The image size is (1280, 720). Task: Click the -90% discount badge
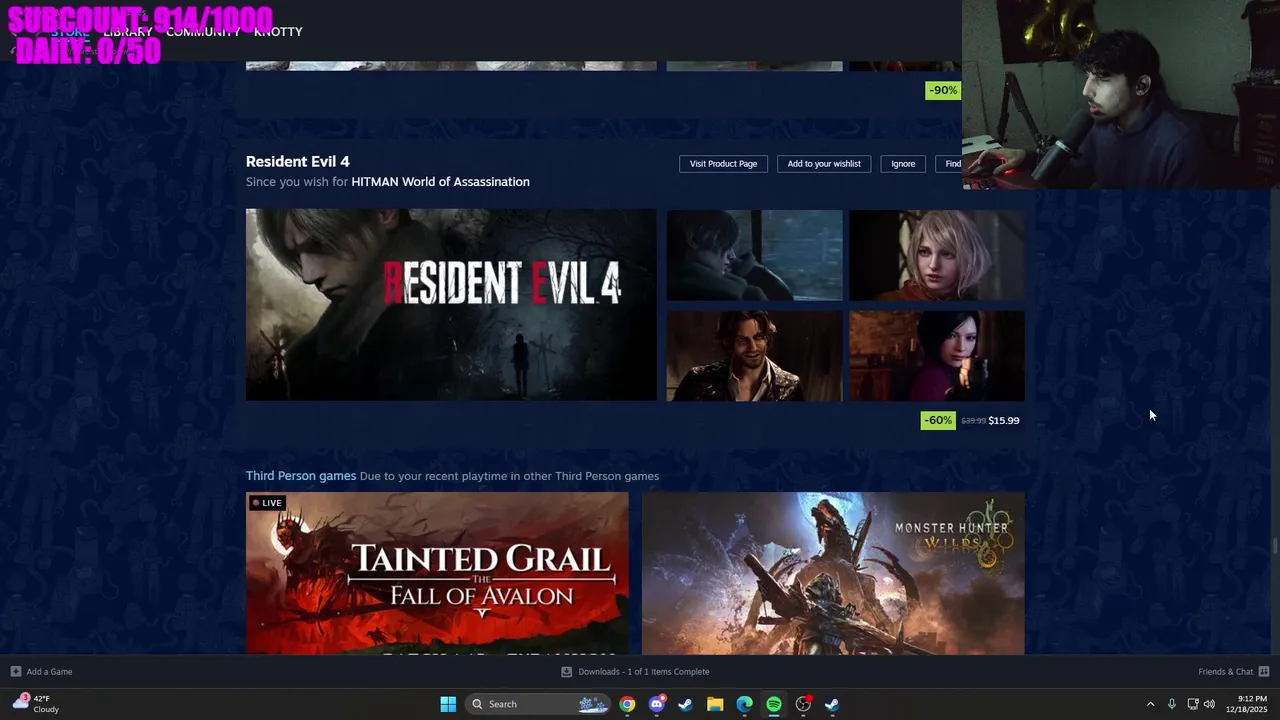tap(943, 90)
